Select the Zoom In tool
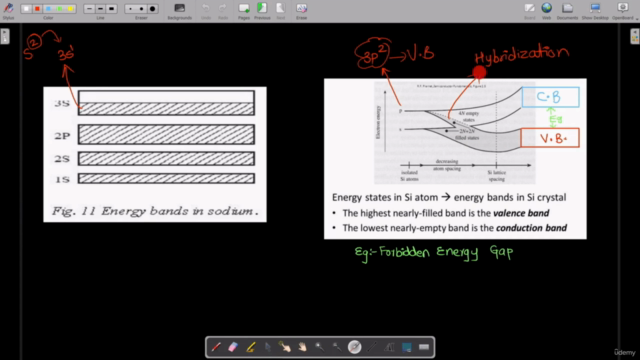 coord(320,347)
